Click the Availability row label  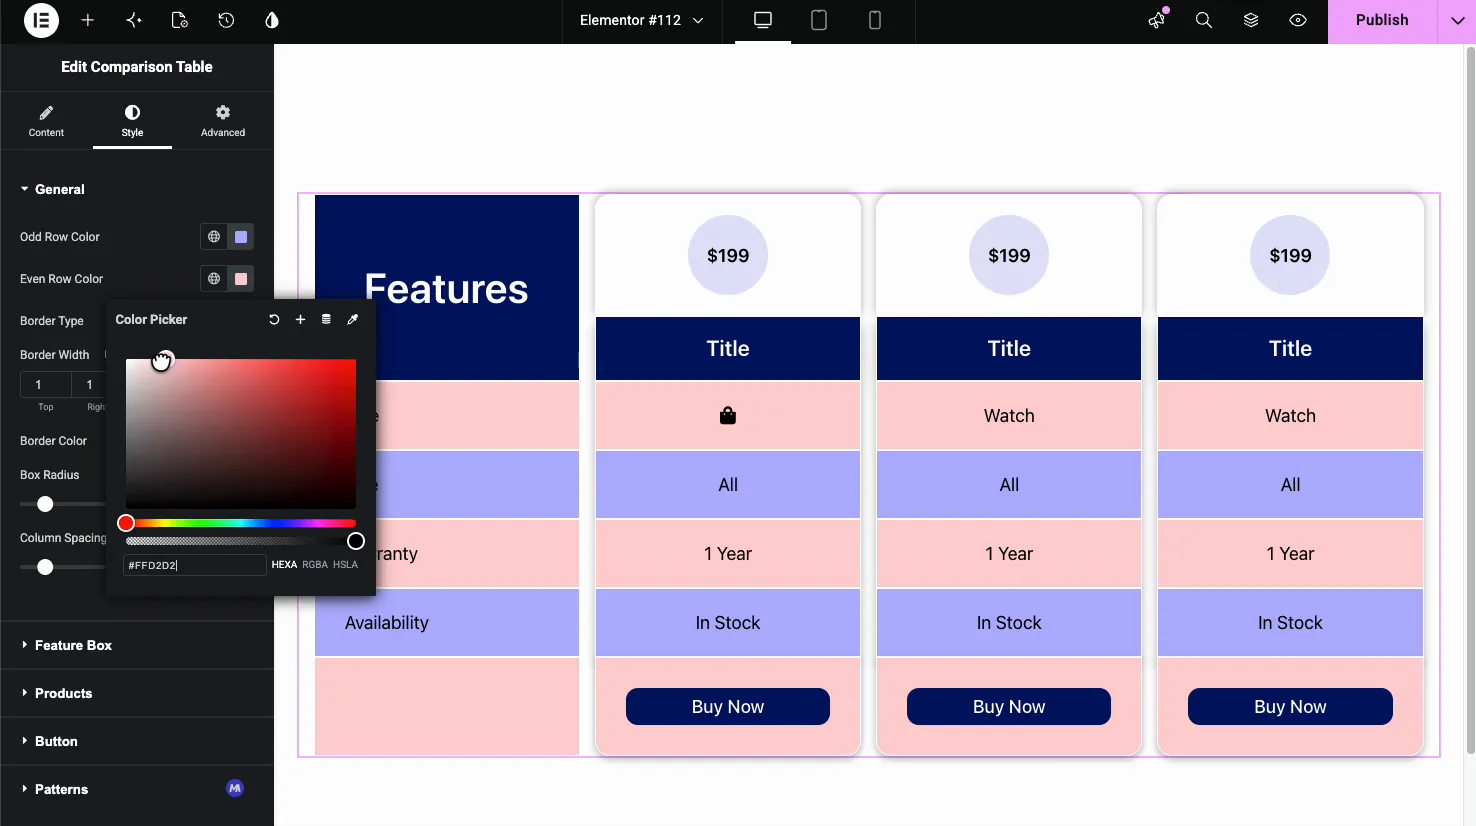tap(387, 623)
